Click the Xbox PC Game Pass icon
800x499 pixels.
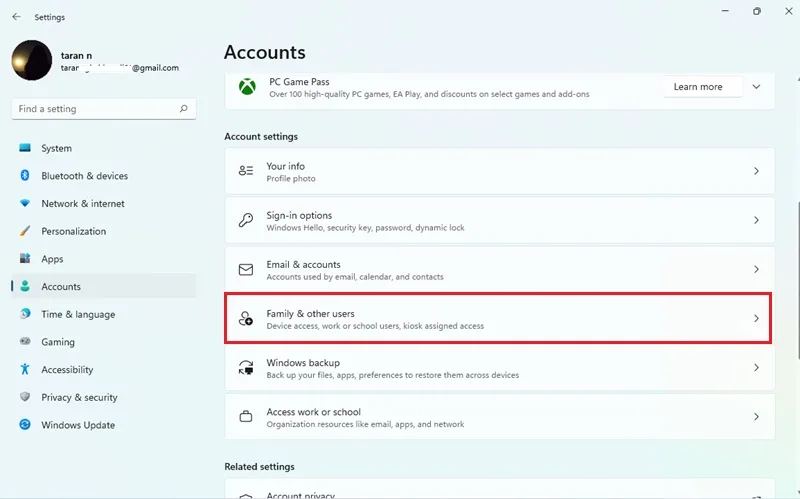(x=247, y=87)
